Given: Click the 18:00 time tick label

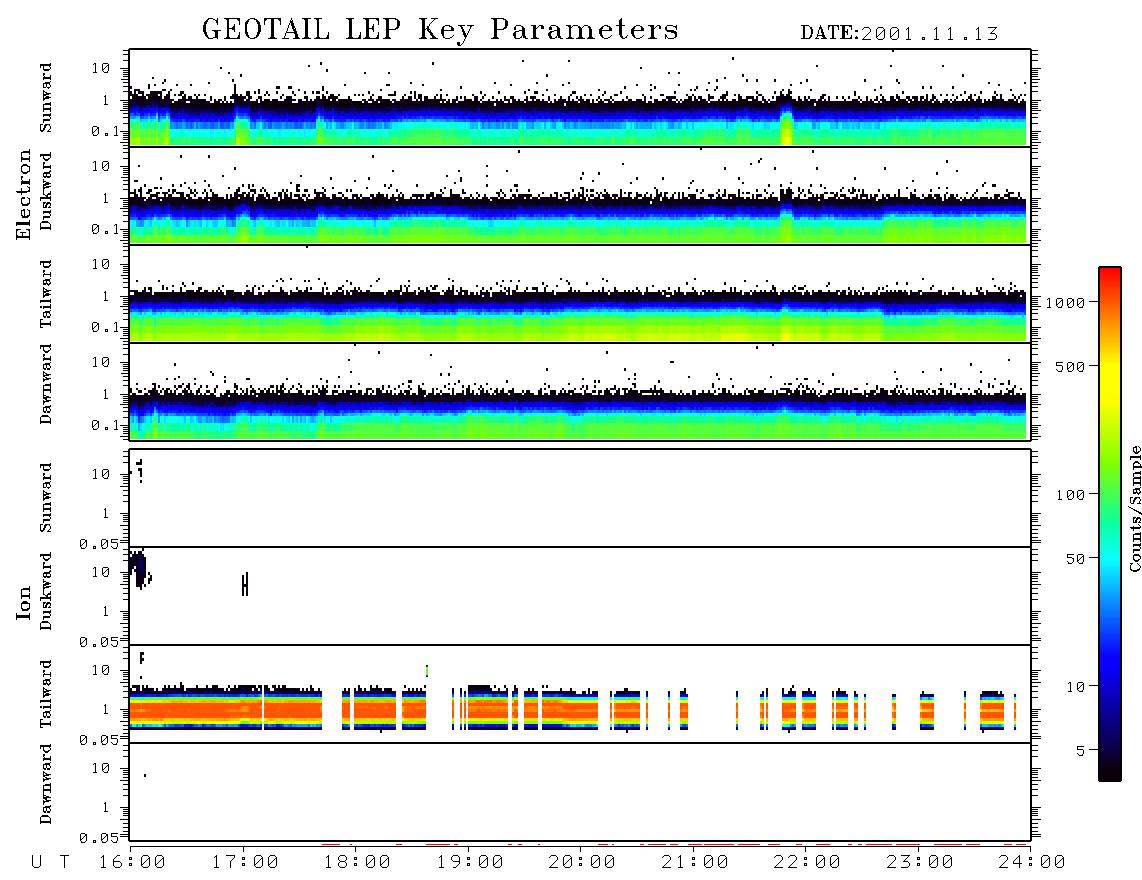Looking at the screenshot, I should (358, 863).
